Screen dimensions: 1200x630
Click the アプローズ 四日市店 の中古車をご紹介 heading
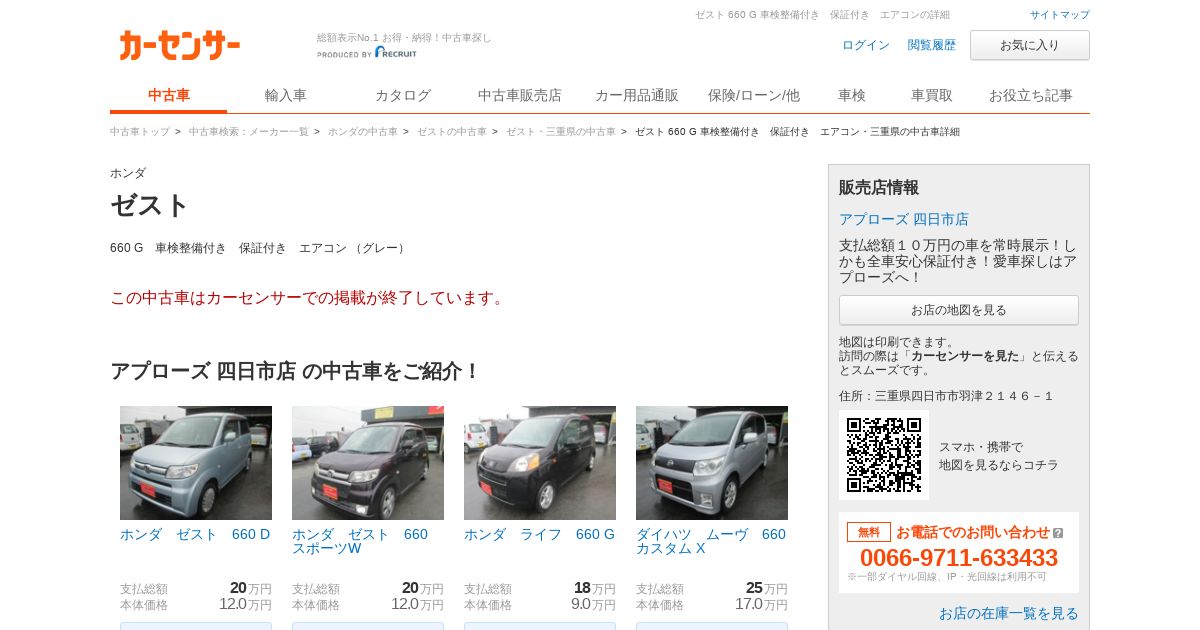coord(296,371)
